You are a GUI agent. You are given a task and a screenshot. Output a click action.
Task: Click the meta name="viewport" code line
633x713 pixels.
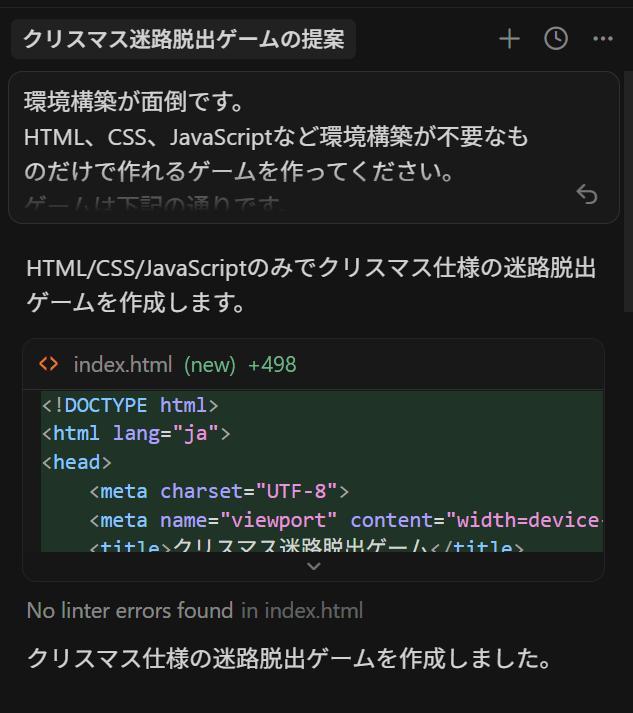tap(346, 521)
